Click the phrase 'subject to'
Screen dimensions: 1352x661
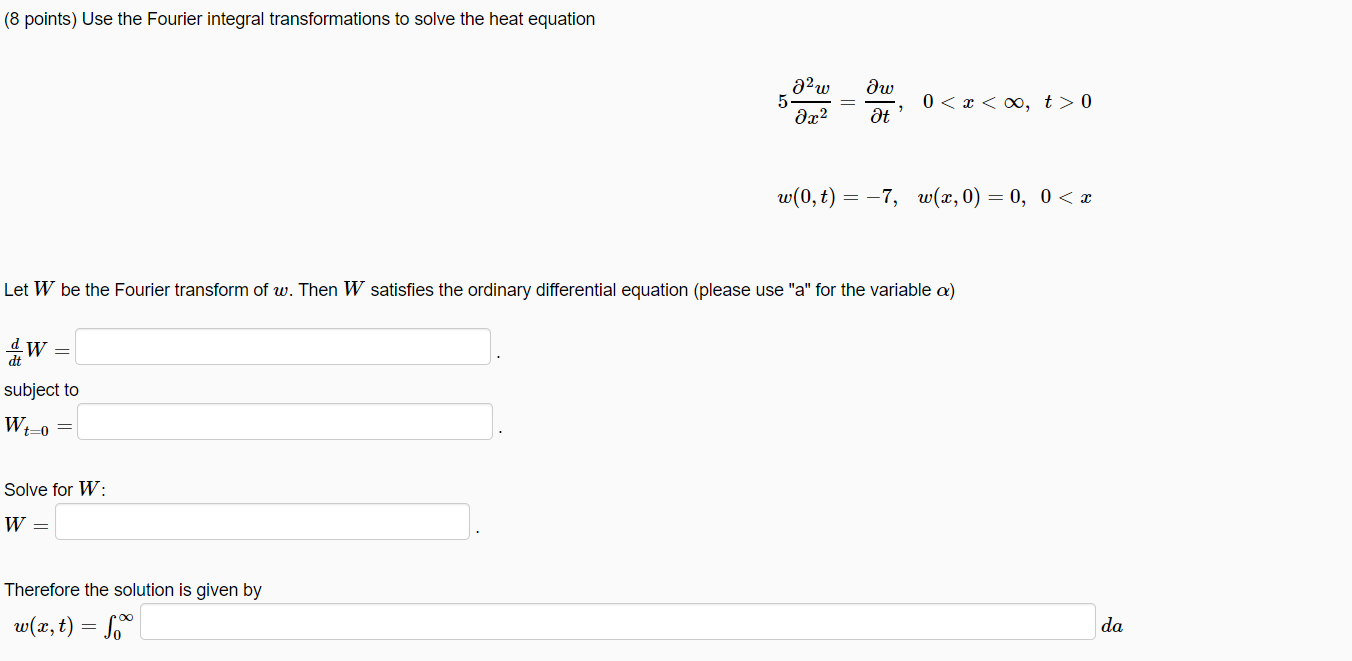40,390
